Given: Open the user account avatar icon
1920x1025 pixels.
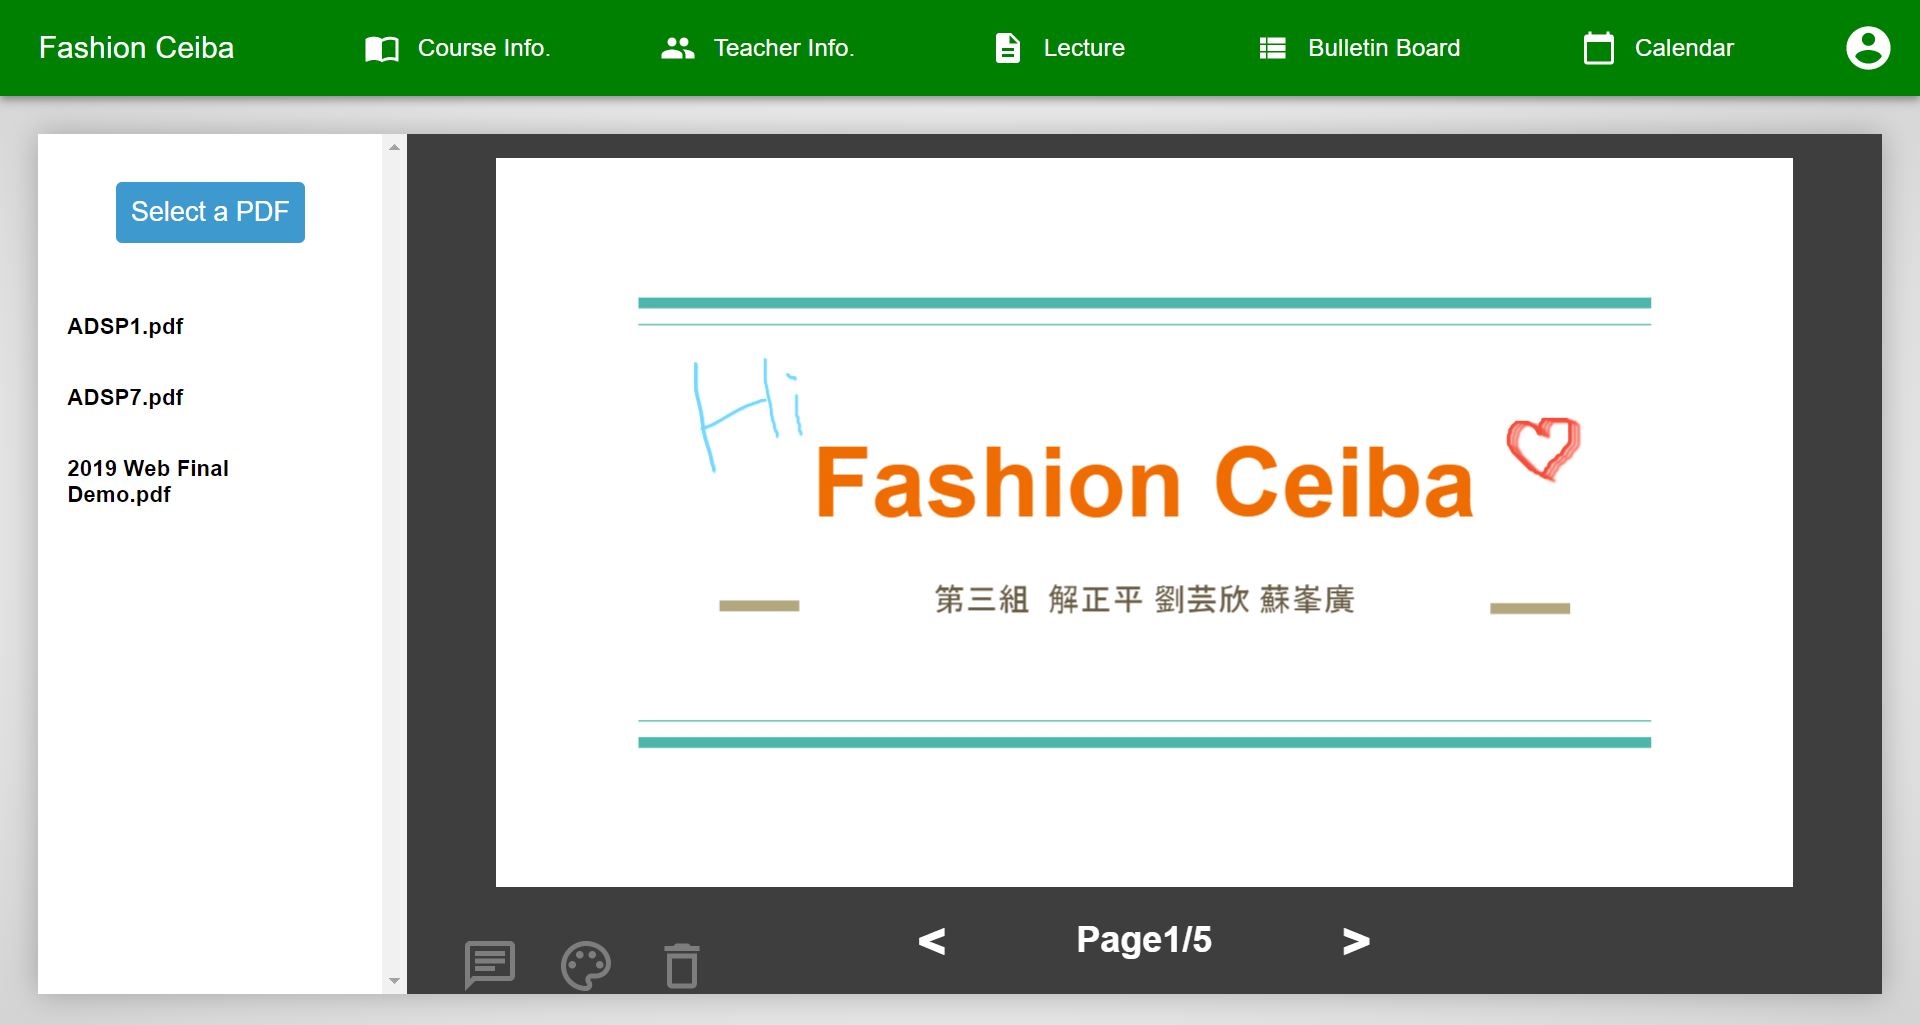Looking at the screenshot, I should 1867,48.
